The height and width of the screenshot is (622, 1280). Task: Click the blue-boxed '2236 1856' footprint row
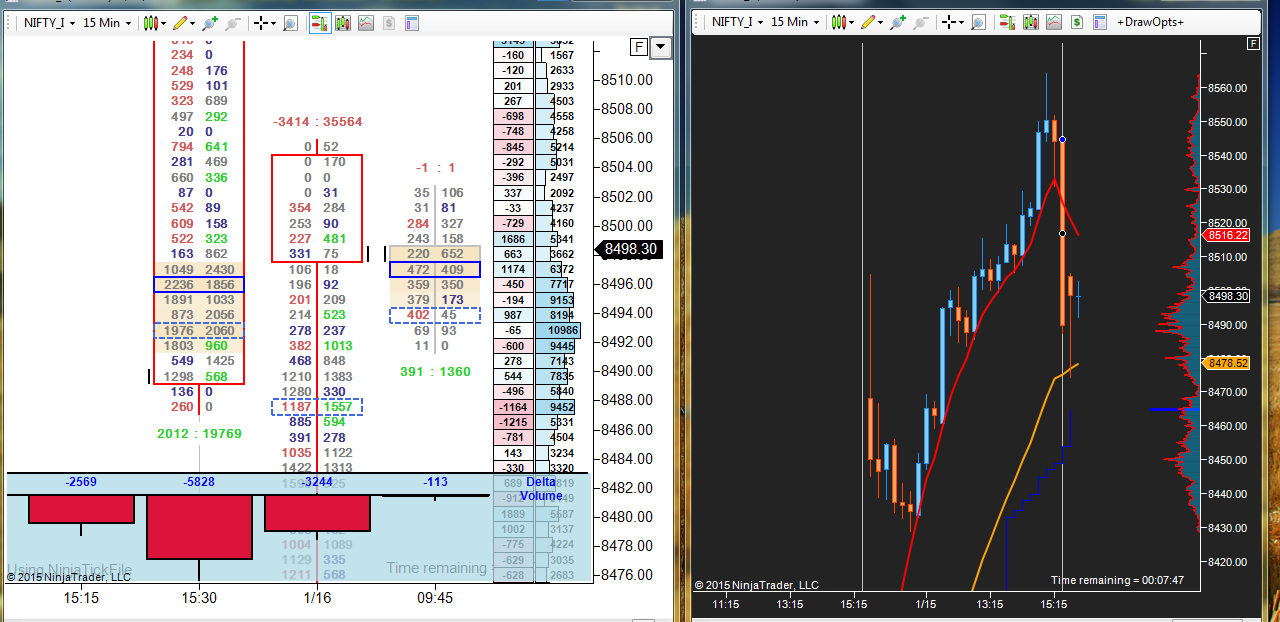pos(199,285)
